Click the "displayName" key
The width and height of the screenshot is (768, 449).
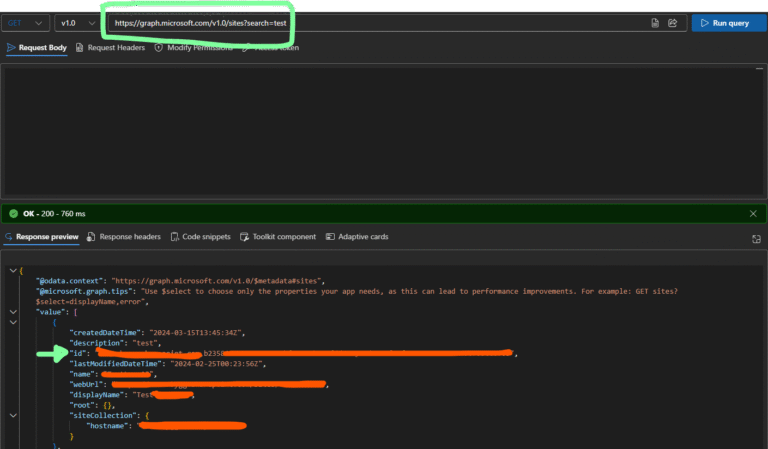(96, 395)
